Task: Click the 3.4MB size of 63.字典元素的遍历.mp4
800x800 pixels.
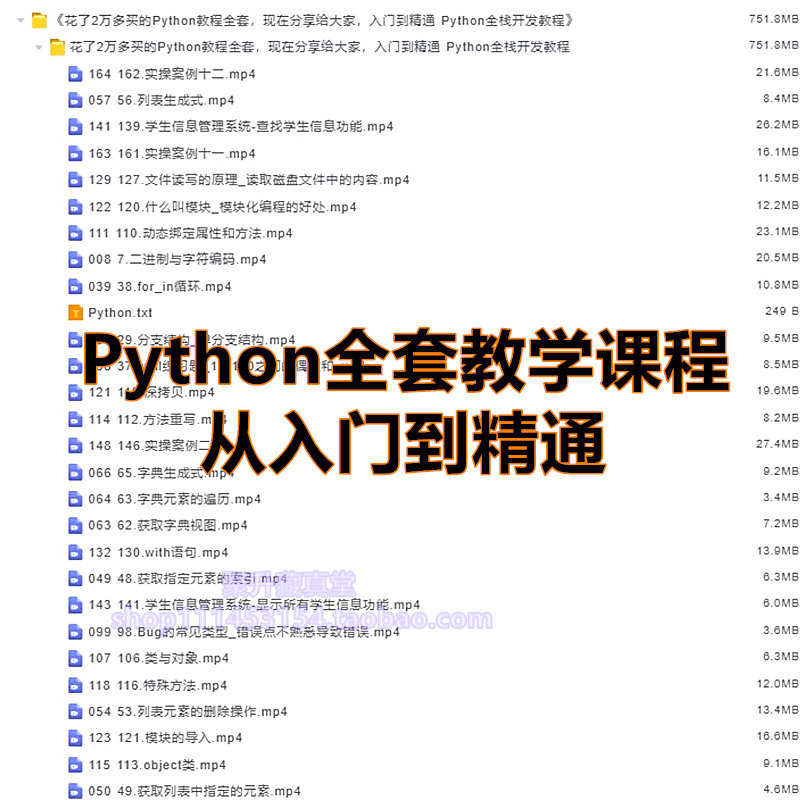Action: point(781,497)
